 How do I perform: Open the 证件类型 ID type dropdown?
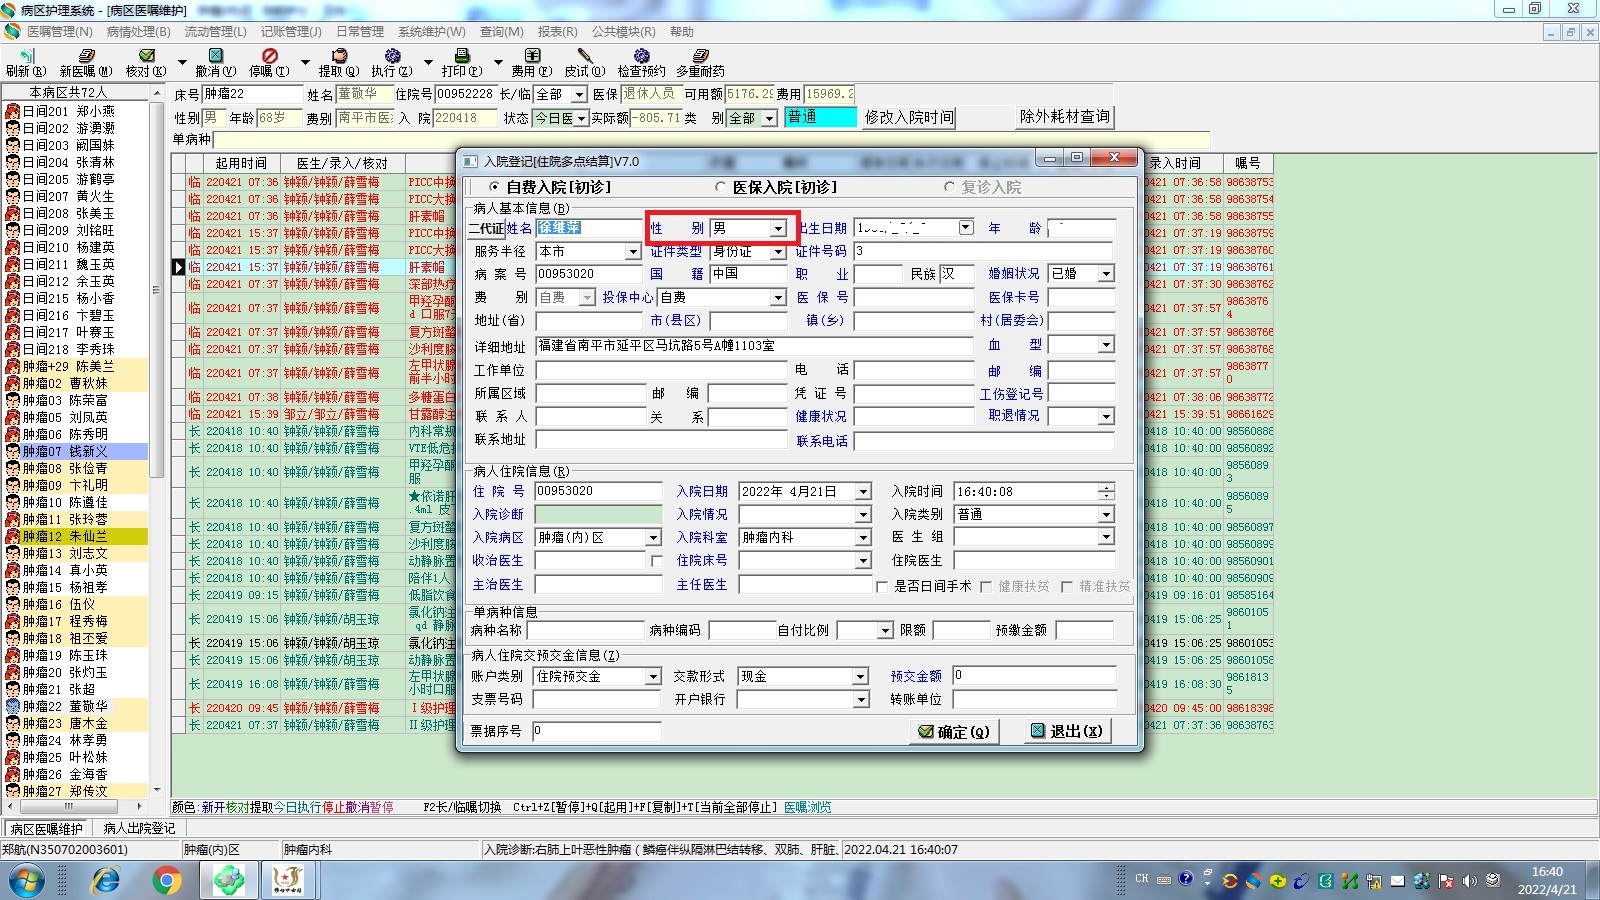tap(777, 252)
